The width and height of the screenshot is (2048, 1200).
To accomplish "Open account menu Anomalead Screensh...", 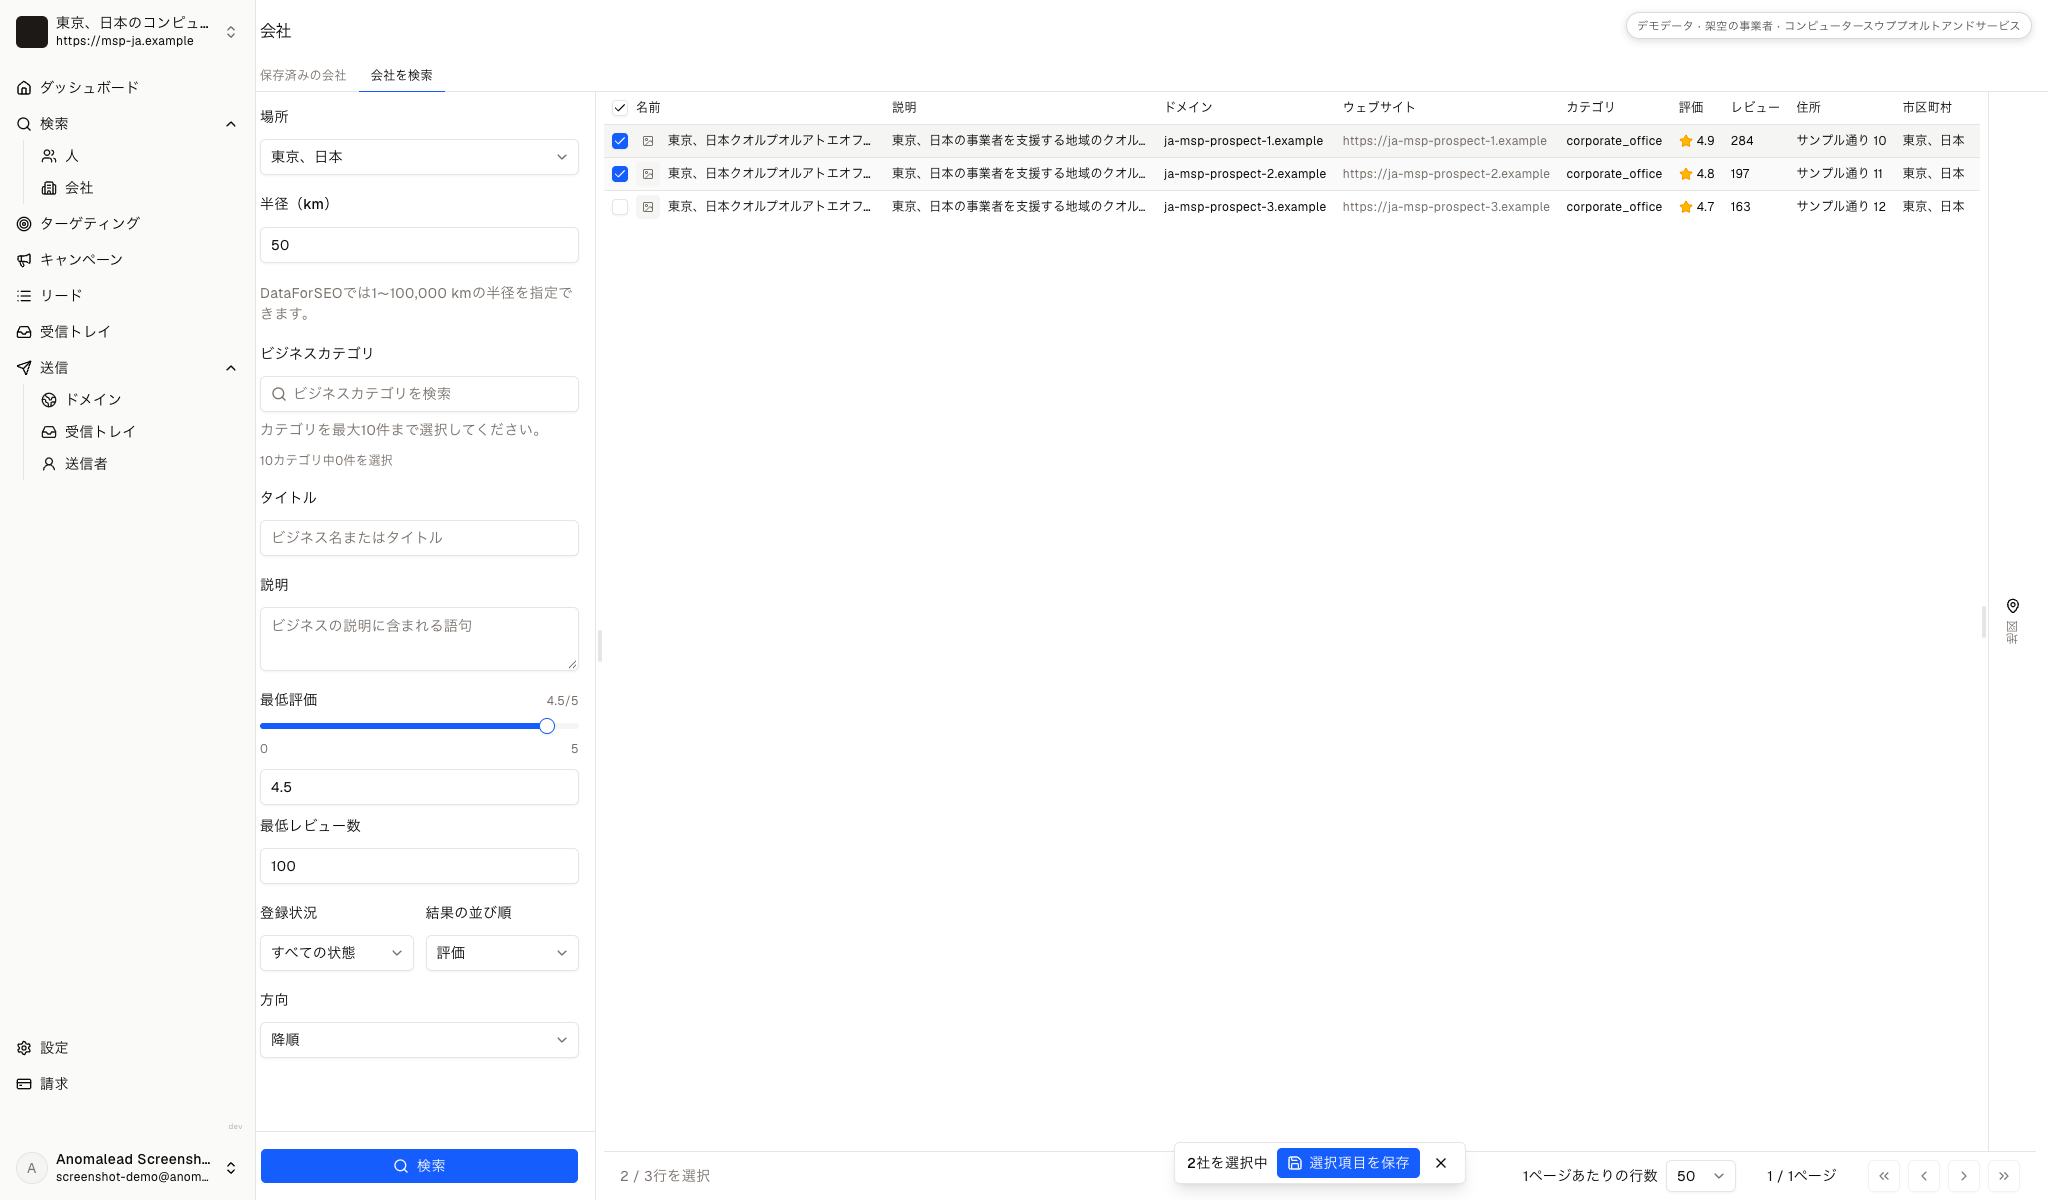I will 127,1168.
